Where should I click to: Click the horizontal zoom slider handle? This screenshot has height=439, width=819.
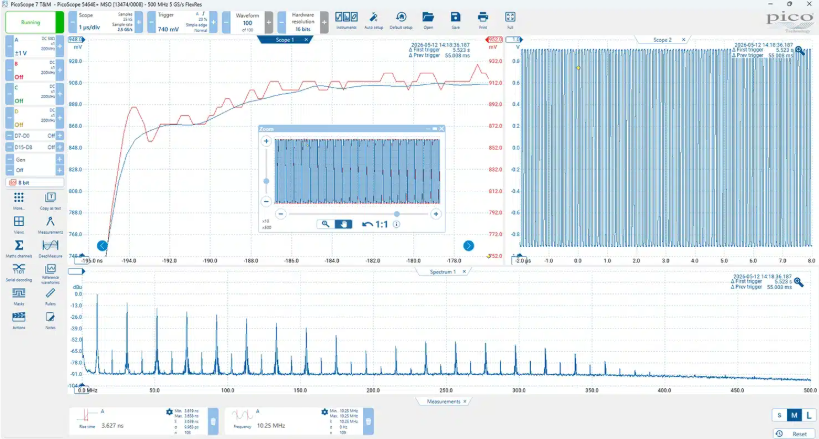[397, 214]
